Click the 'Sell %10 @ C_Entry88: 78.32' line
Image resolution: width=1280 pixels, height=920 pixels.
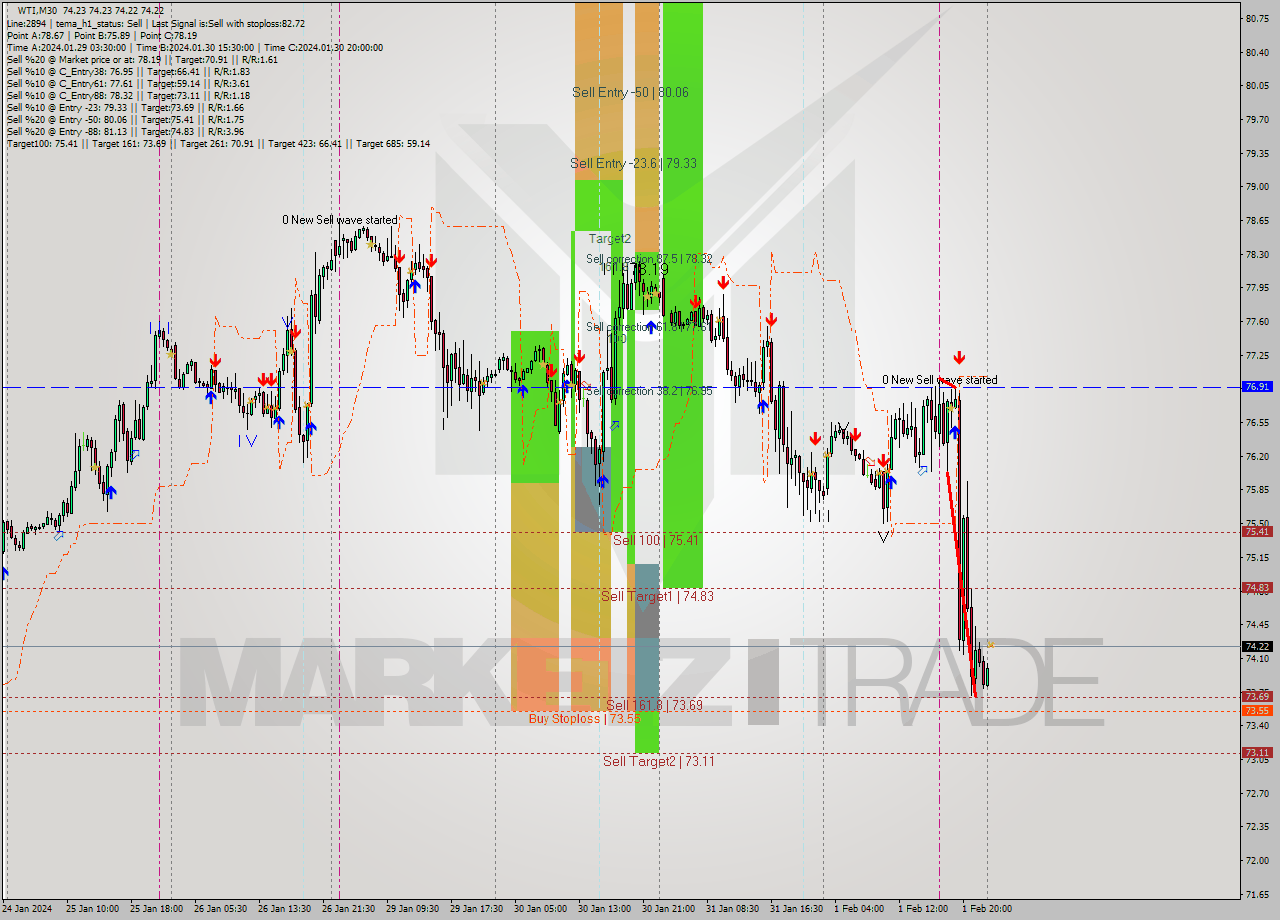click(x=128, y=95)
